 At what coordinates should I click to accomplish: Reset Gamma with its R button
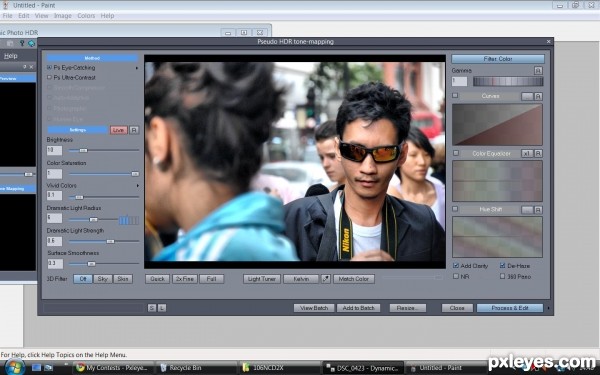[538, 70]
